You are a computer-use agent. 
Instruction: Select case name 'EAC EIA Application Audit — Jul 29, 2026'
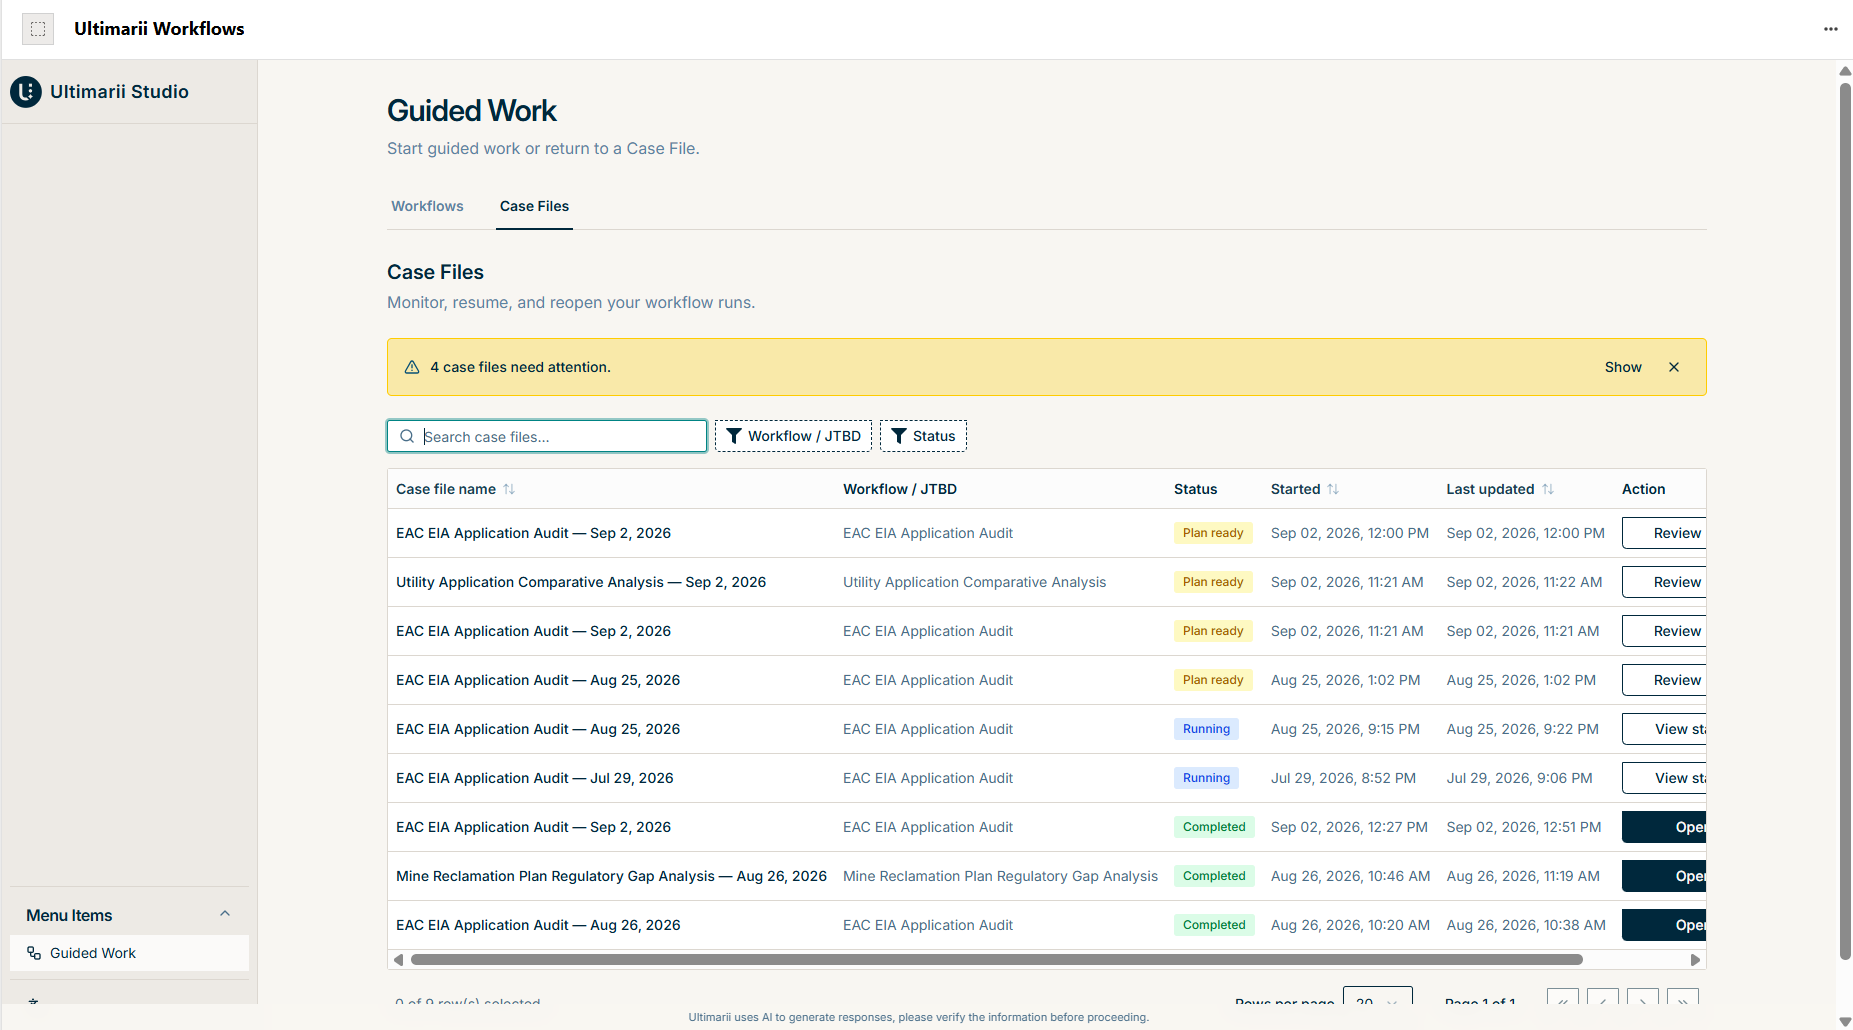point(535,778)
